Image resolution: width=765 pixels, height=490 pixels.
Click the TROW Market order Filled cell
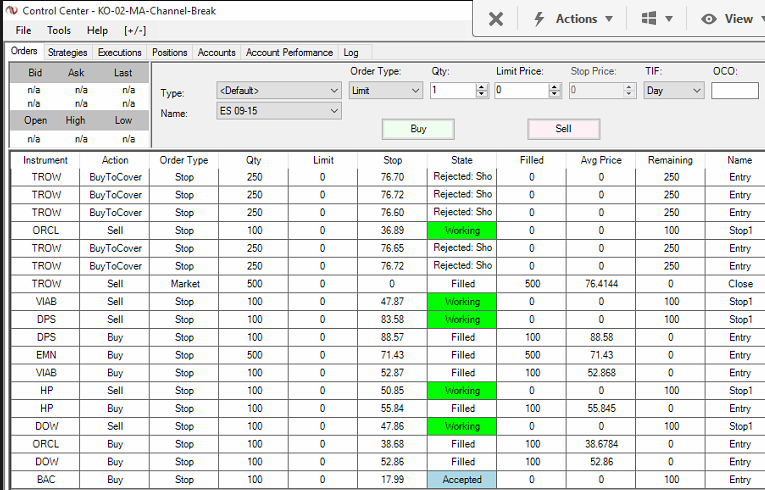463,284
